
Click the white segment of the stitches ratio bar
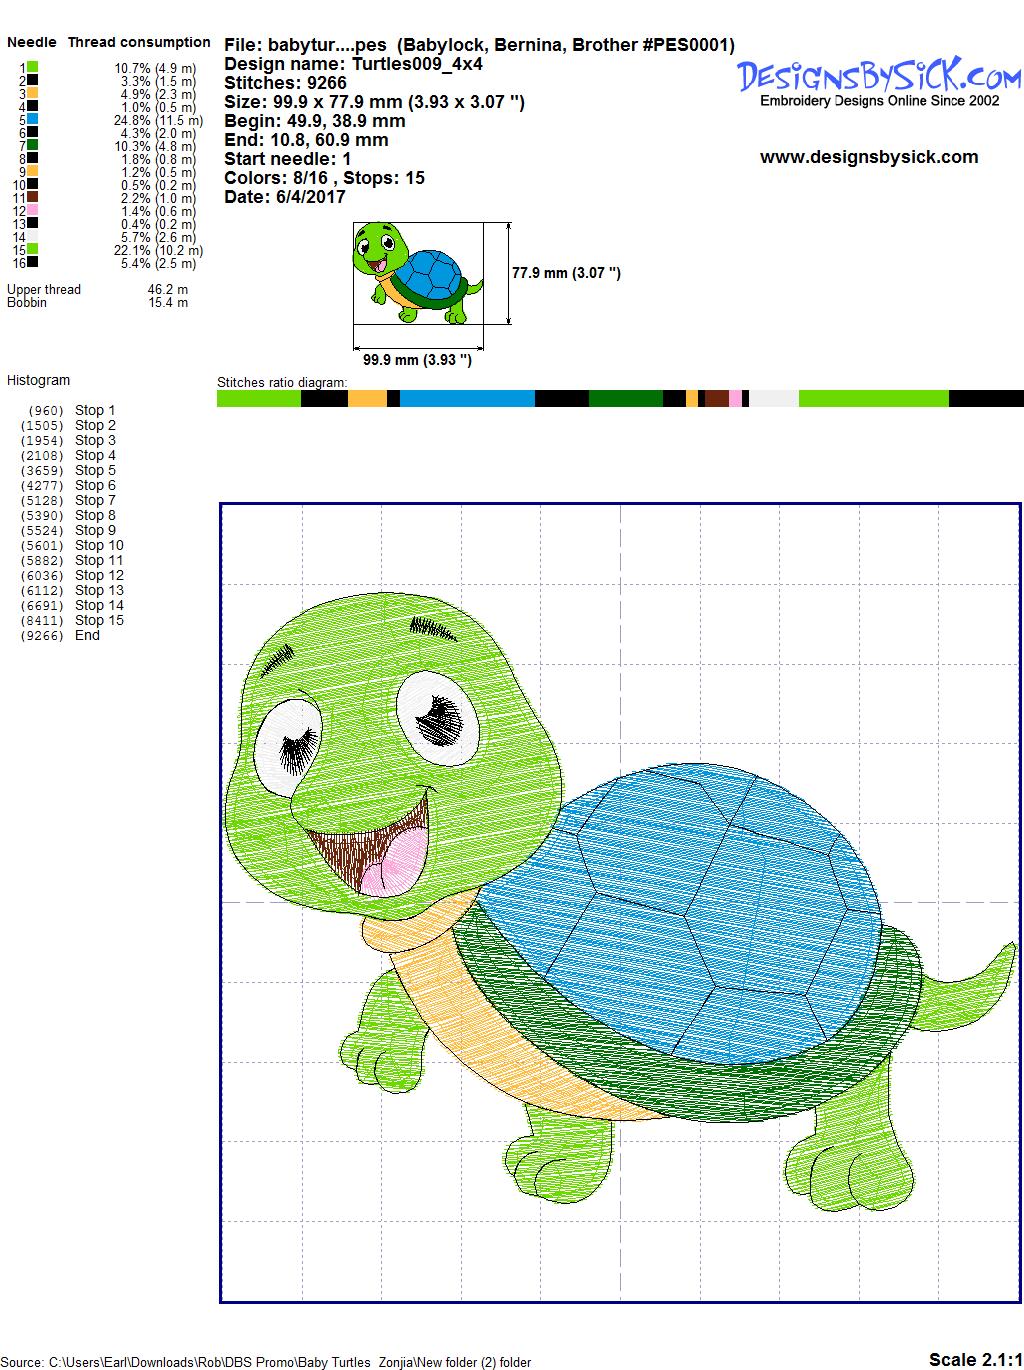[x=773, y=399]
